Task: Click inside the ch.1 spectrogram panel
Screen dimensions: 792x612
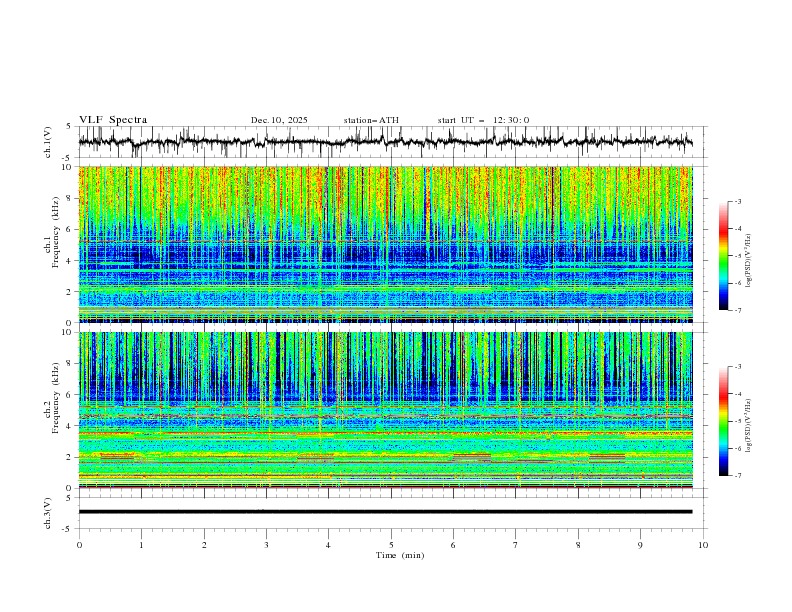Action: 386,244
